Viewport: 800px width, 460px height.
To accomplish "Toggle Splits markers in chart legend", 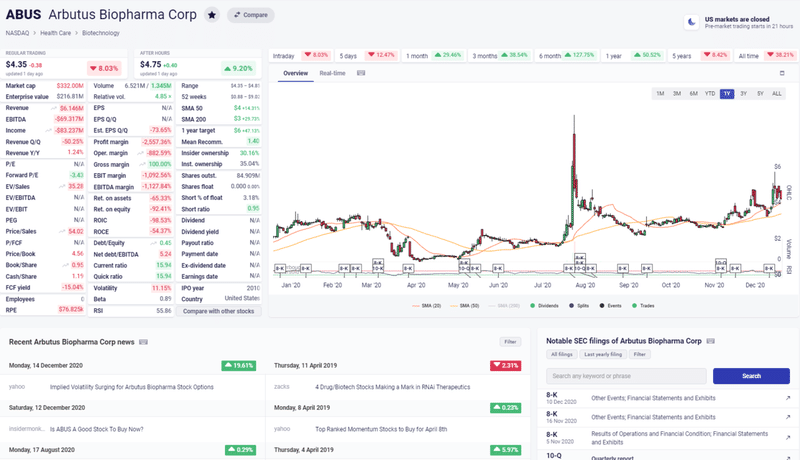I will coord(579,306).
